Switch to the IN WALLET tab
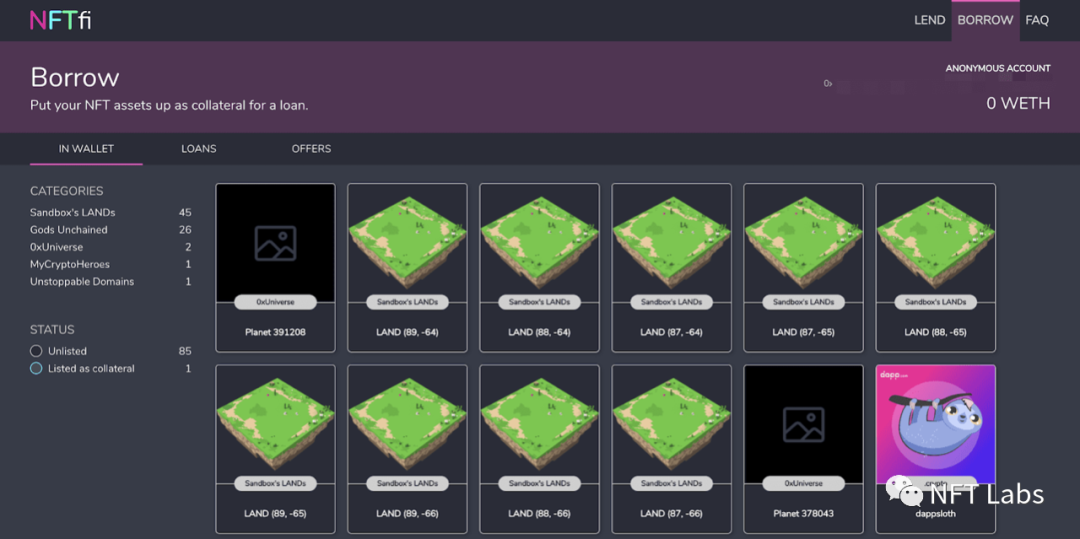 coord(86,149)
